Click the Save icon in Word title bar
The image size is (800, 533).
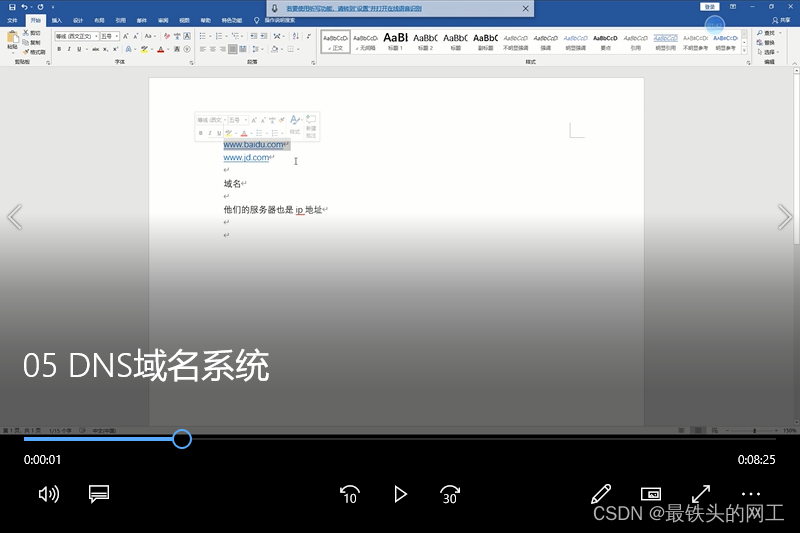coord(12,7)
